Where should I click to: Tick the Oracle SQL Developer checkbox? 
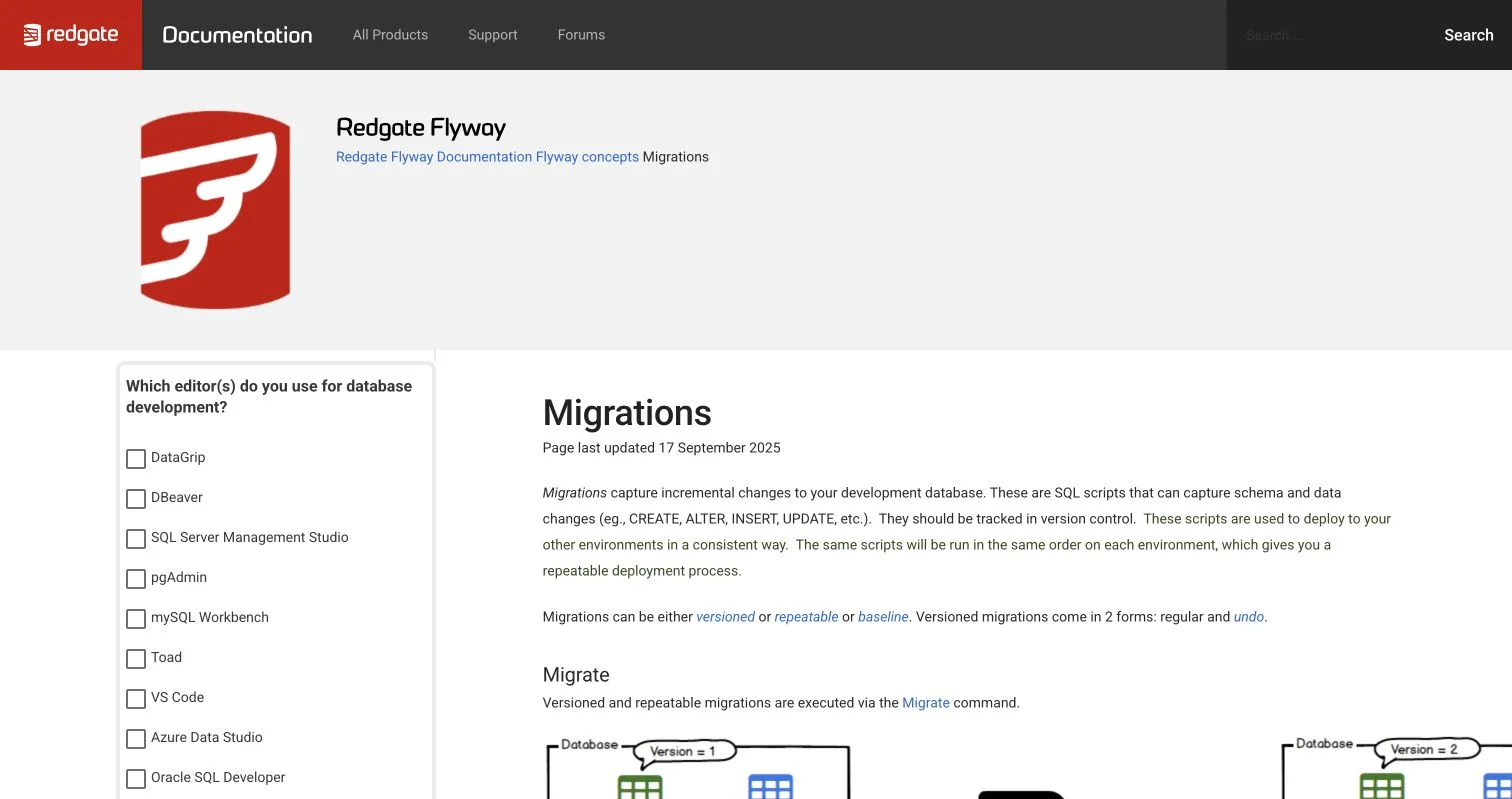(x=136, y=778)
